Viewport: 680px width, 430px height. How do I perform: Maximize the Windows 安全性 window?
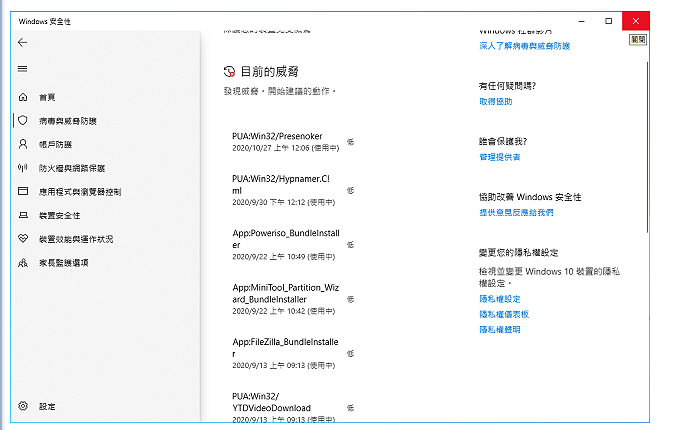click(x=608, y=21)
